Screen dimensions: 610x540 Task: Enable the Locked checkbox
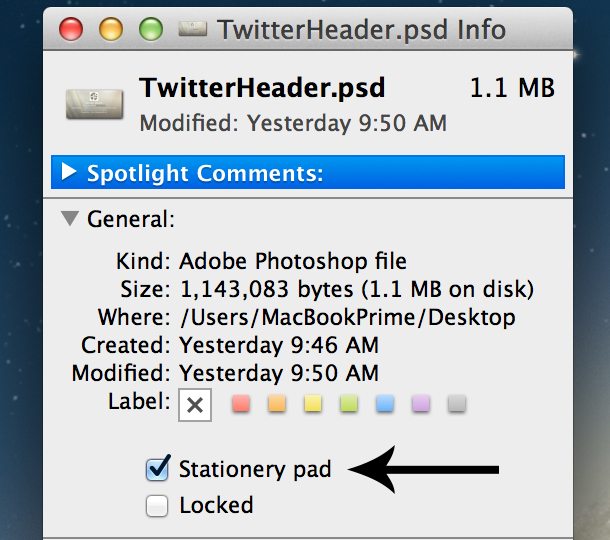[157, 505]
